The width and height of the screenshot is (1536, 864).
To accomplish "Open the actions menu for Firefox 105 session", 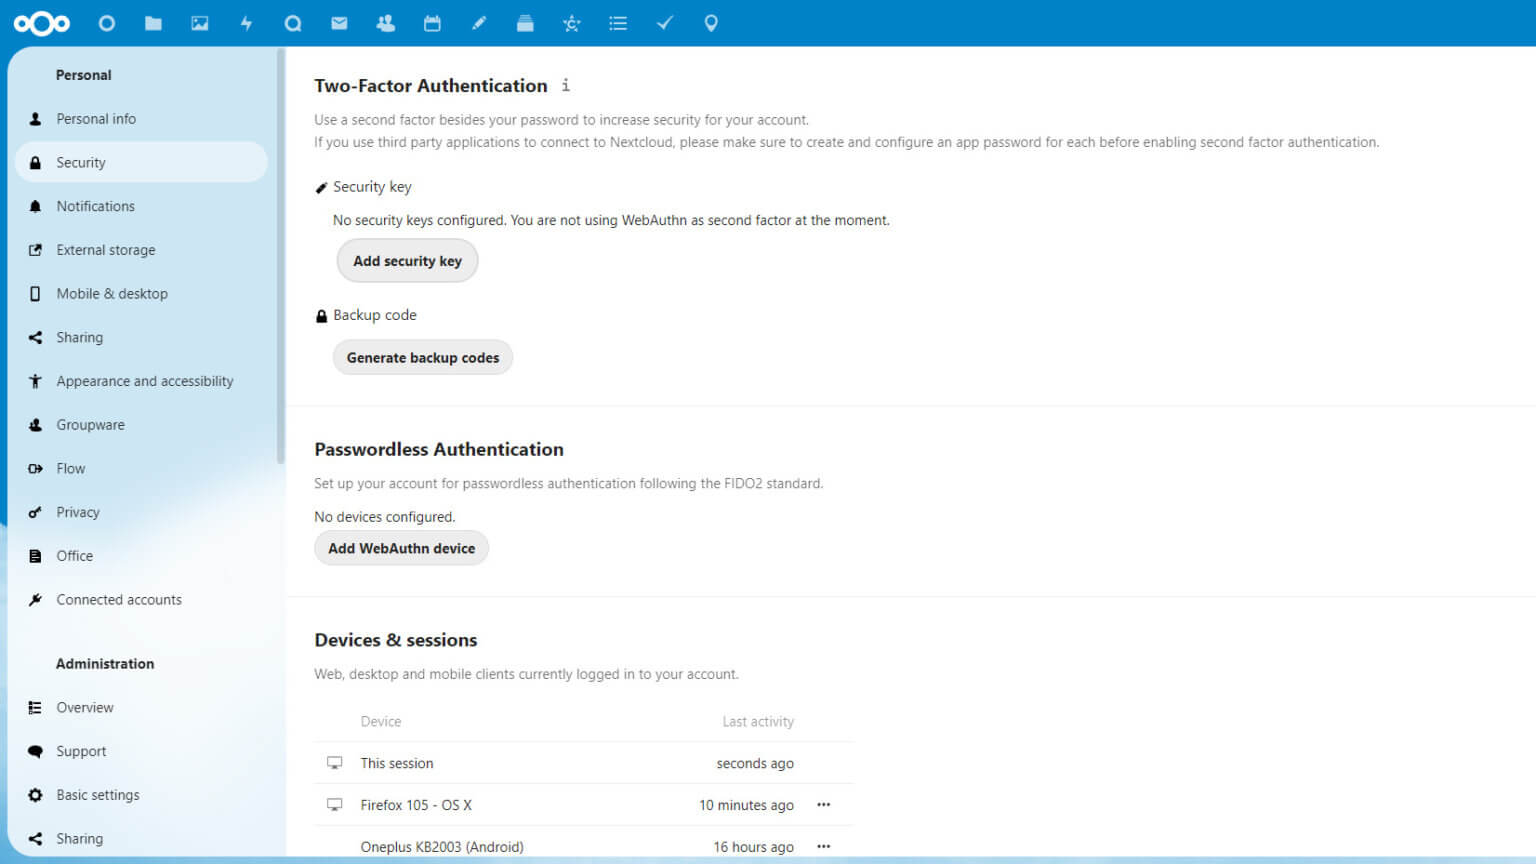I will tap(823, 805).
